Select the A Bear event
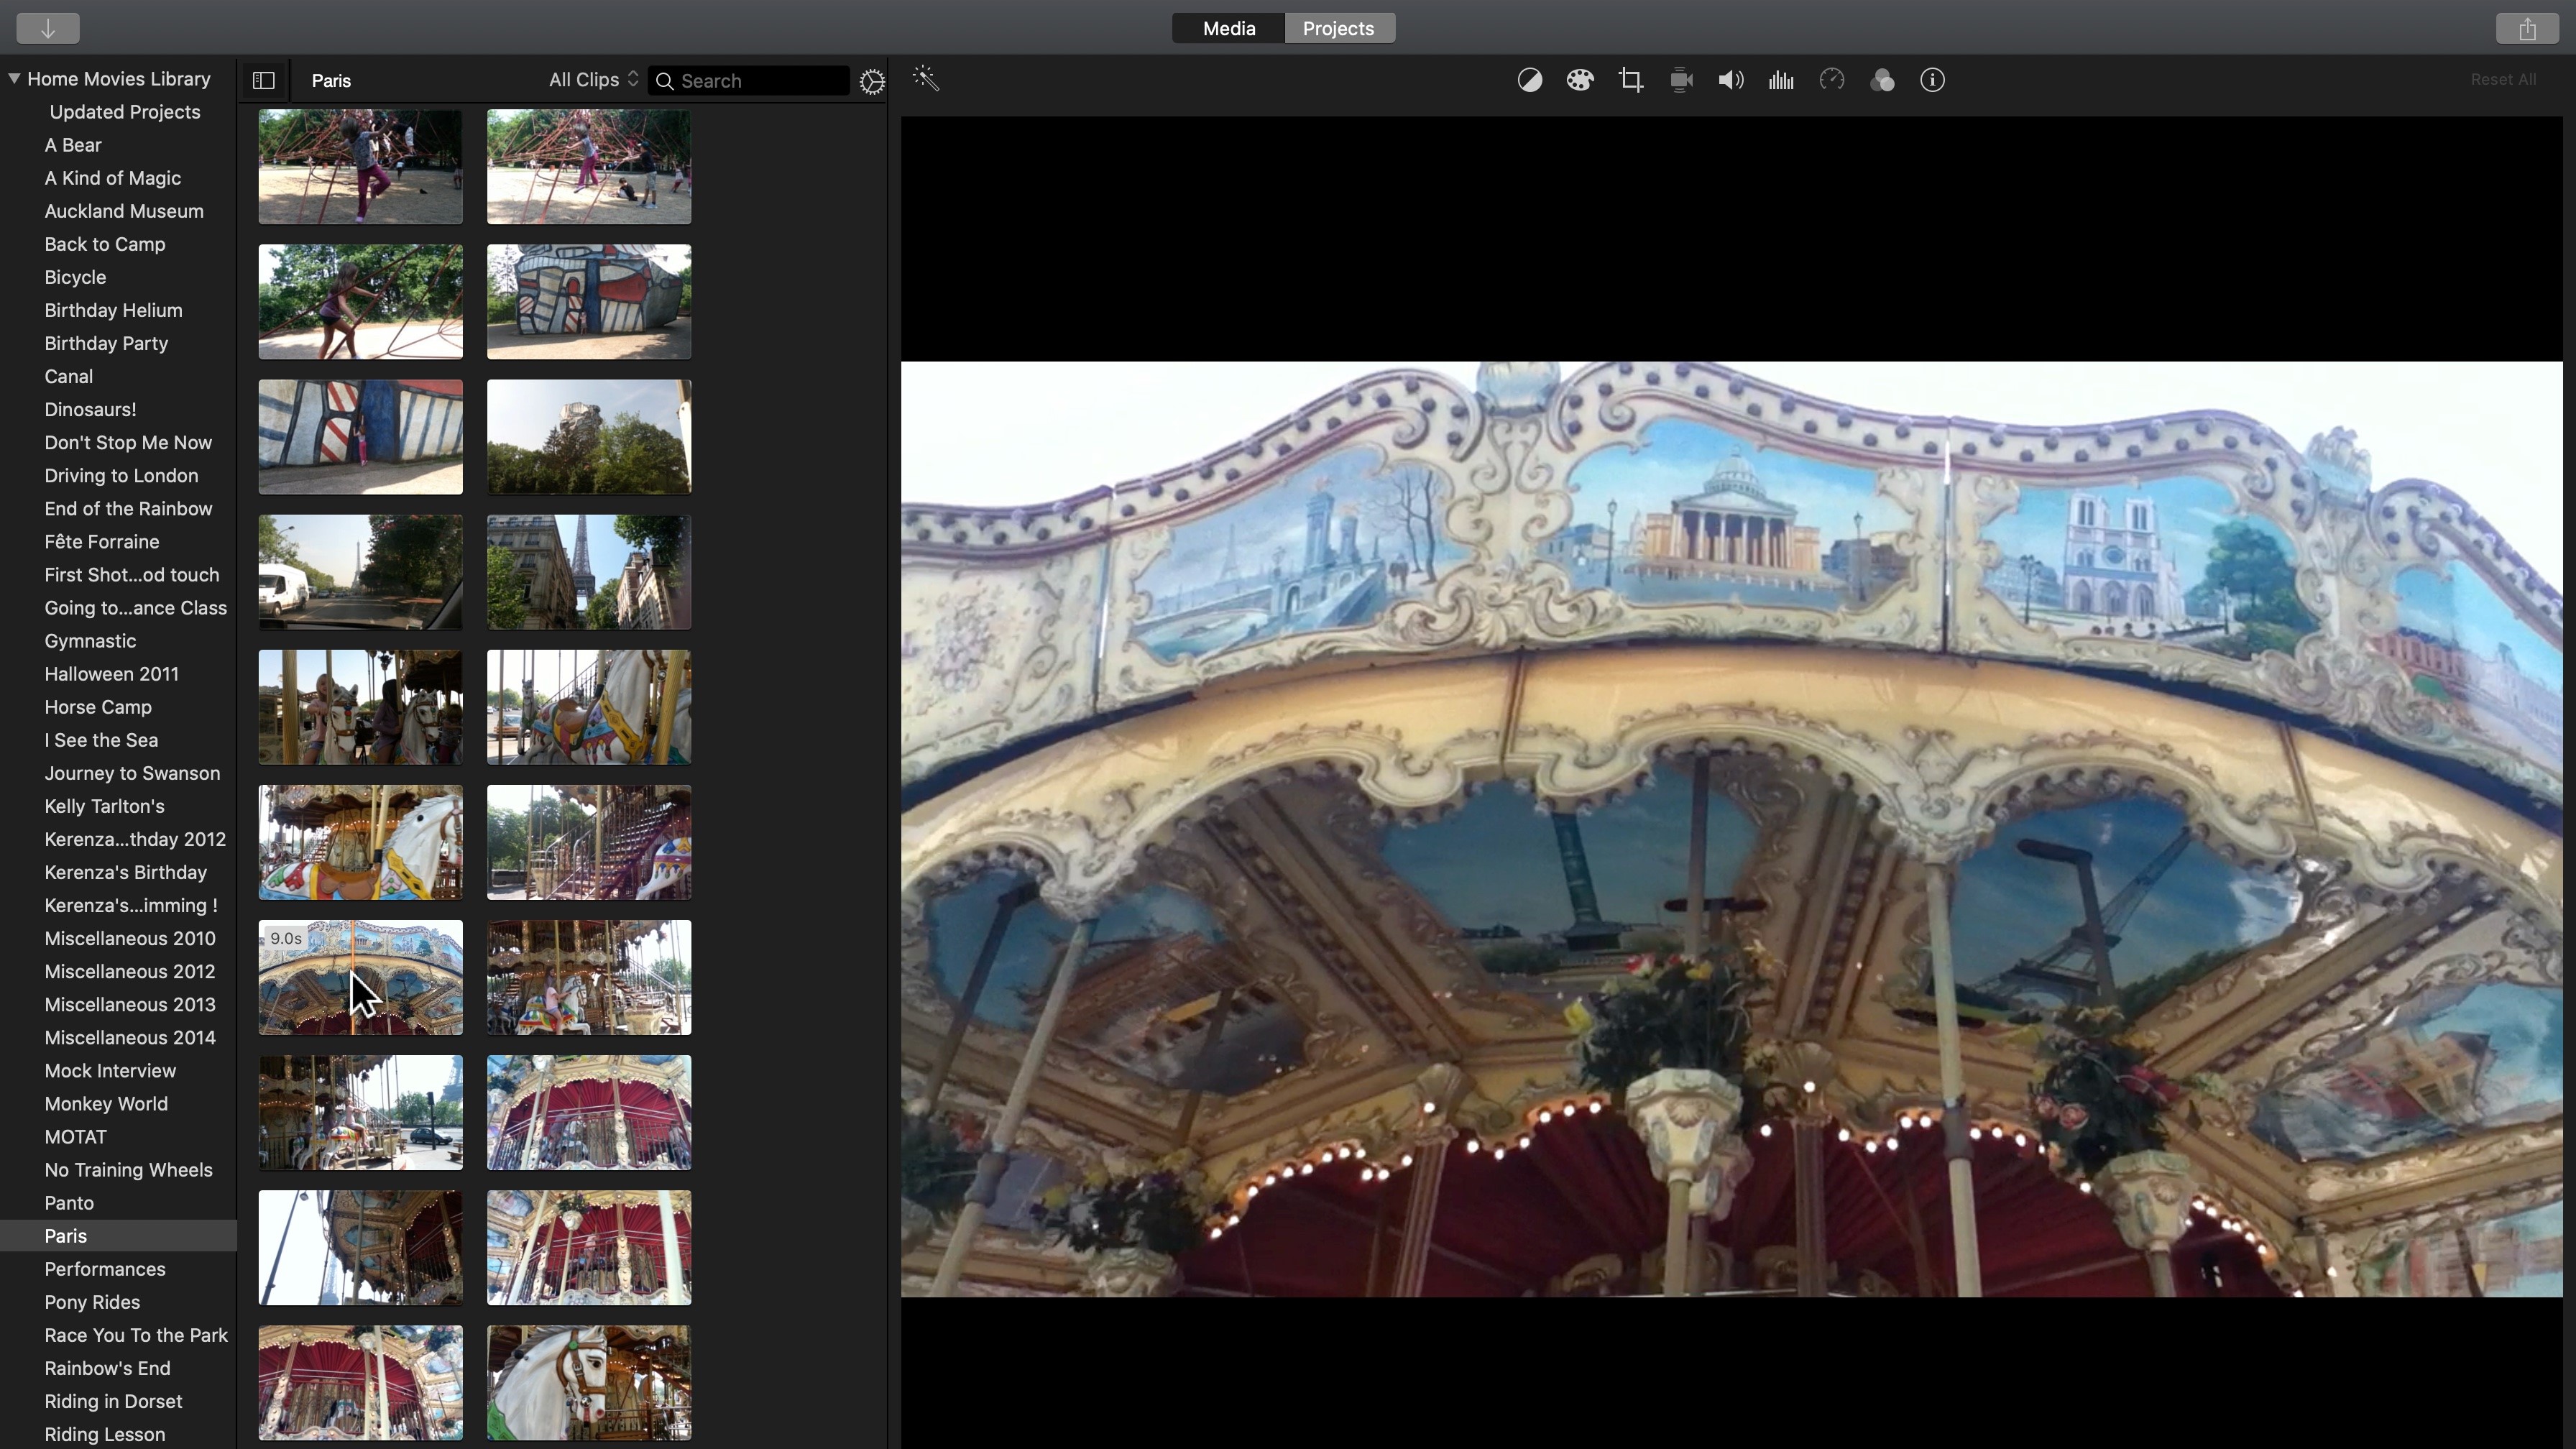 pos(73,145)
